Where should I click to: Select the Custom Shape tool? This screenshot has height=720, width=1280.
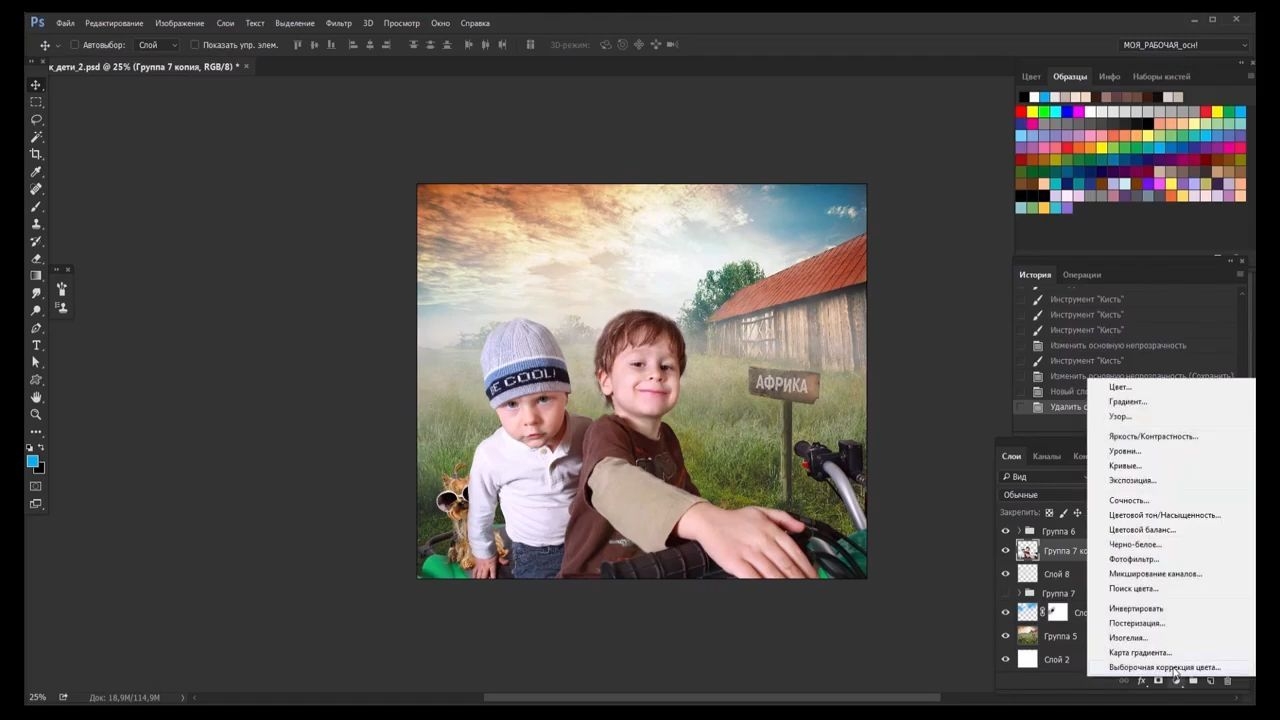[x=36, y=380]
